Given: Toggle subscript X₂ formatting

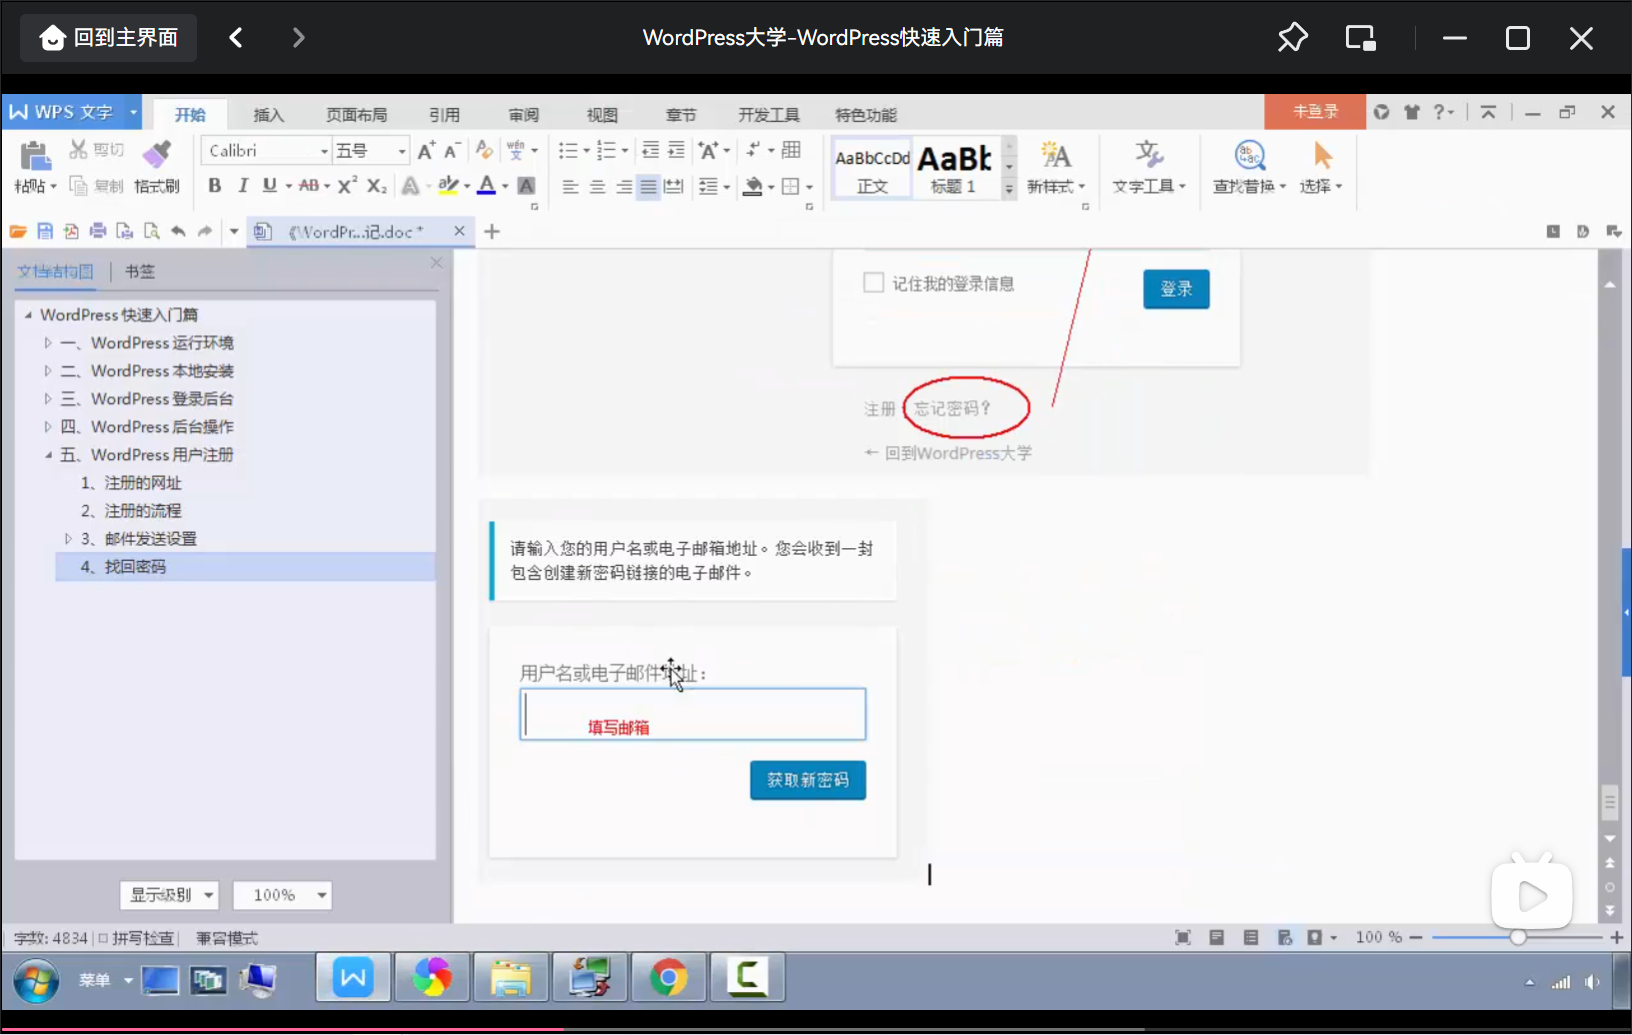Looking at the screenshot, I should pos(376,186).
